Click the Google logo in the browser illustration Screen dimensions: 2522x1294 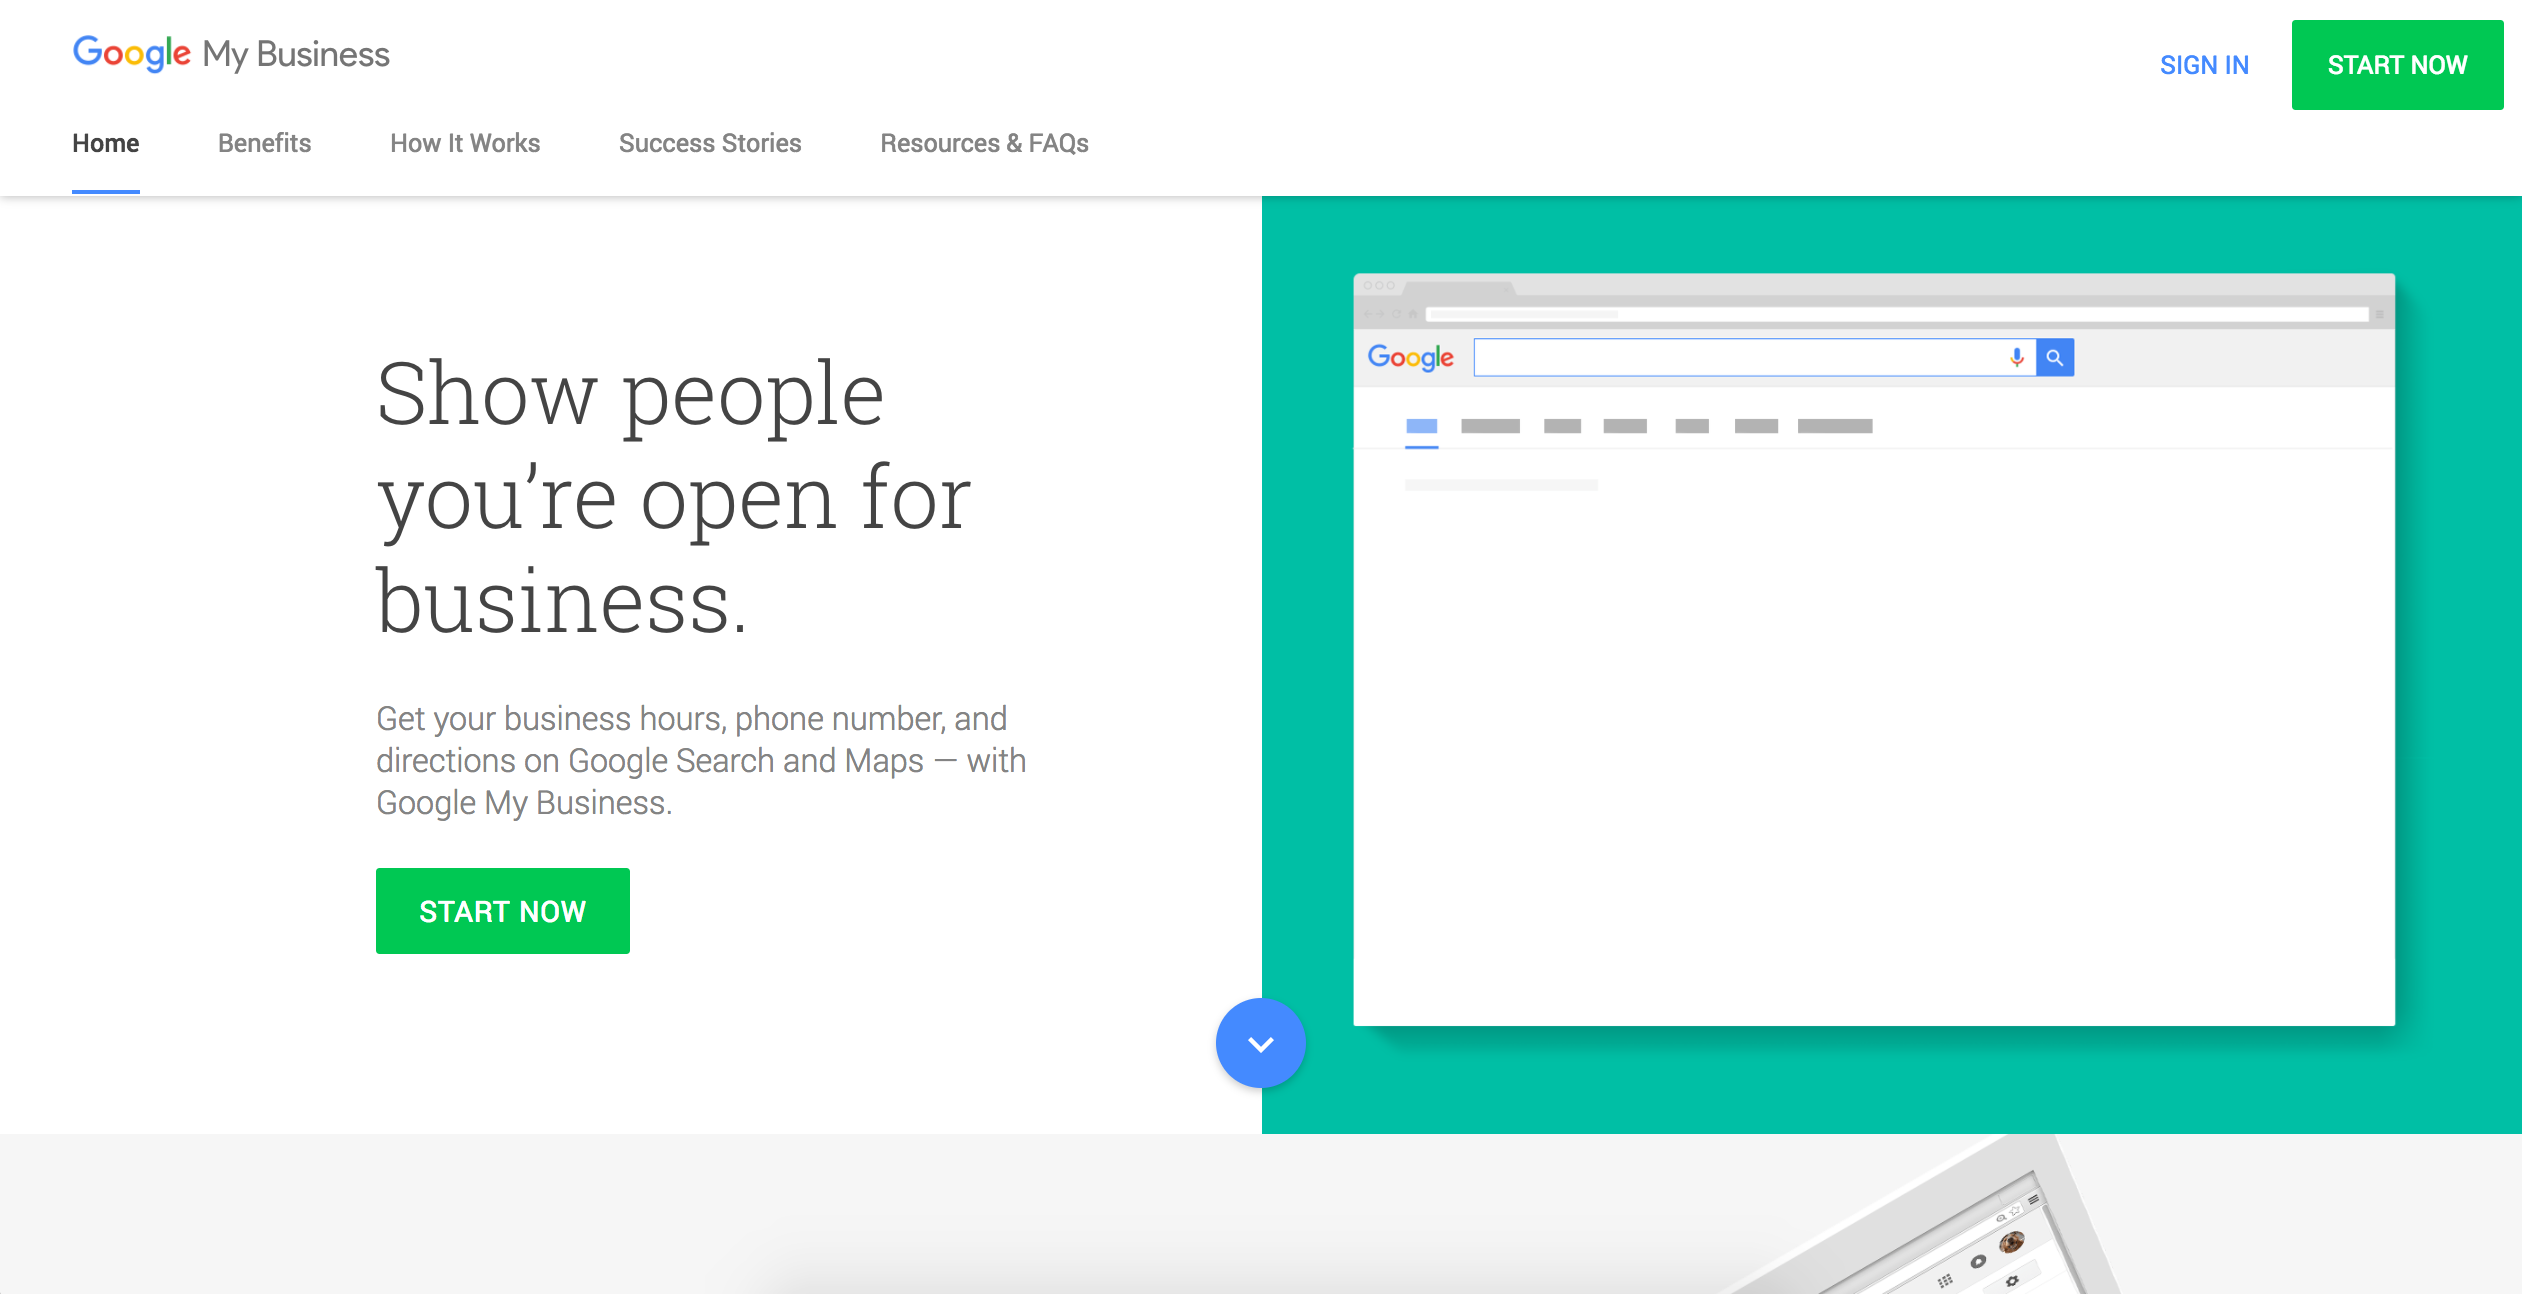(x=1410, y=357)
